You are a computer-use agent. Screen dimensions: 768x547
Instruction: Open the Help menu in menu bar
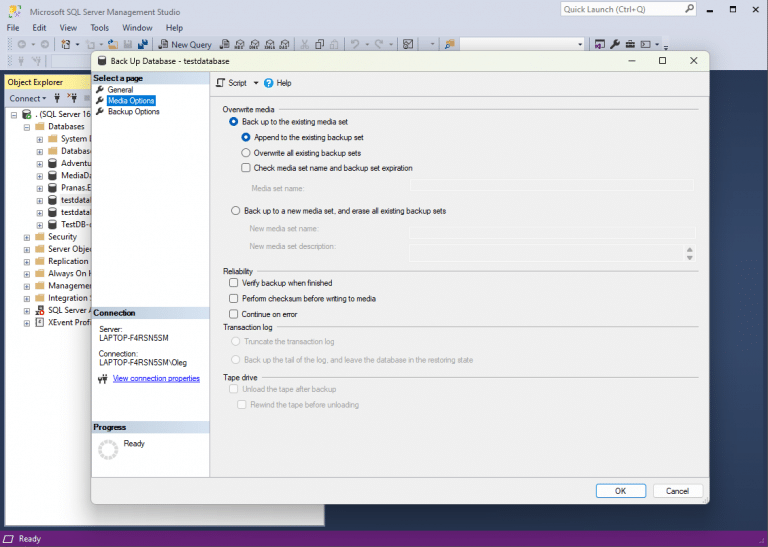tap(174, 28)
